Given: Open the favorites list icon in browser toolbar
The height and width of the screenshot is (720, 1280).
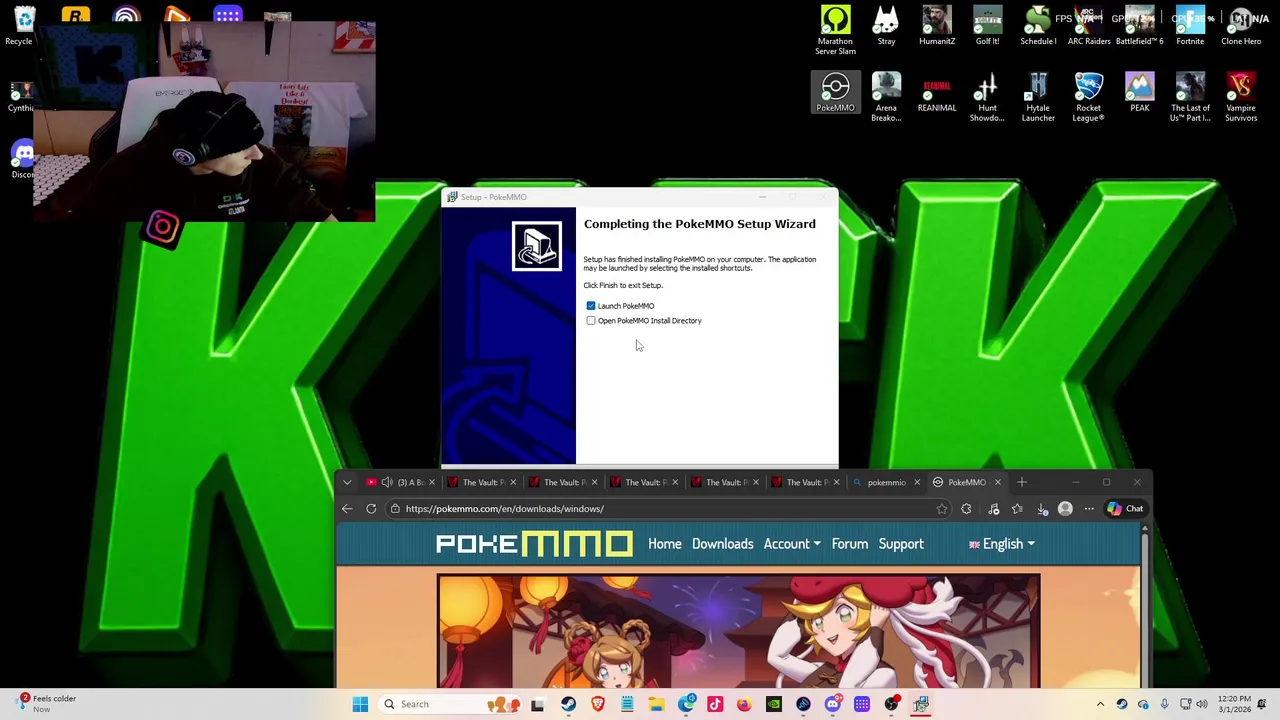Looking at the screenshot, I should tap(1017, 509).
